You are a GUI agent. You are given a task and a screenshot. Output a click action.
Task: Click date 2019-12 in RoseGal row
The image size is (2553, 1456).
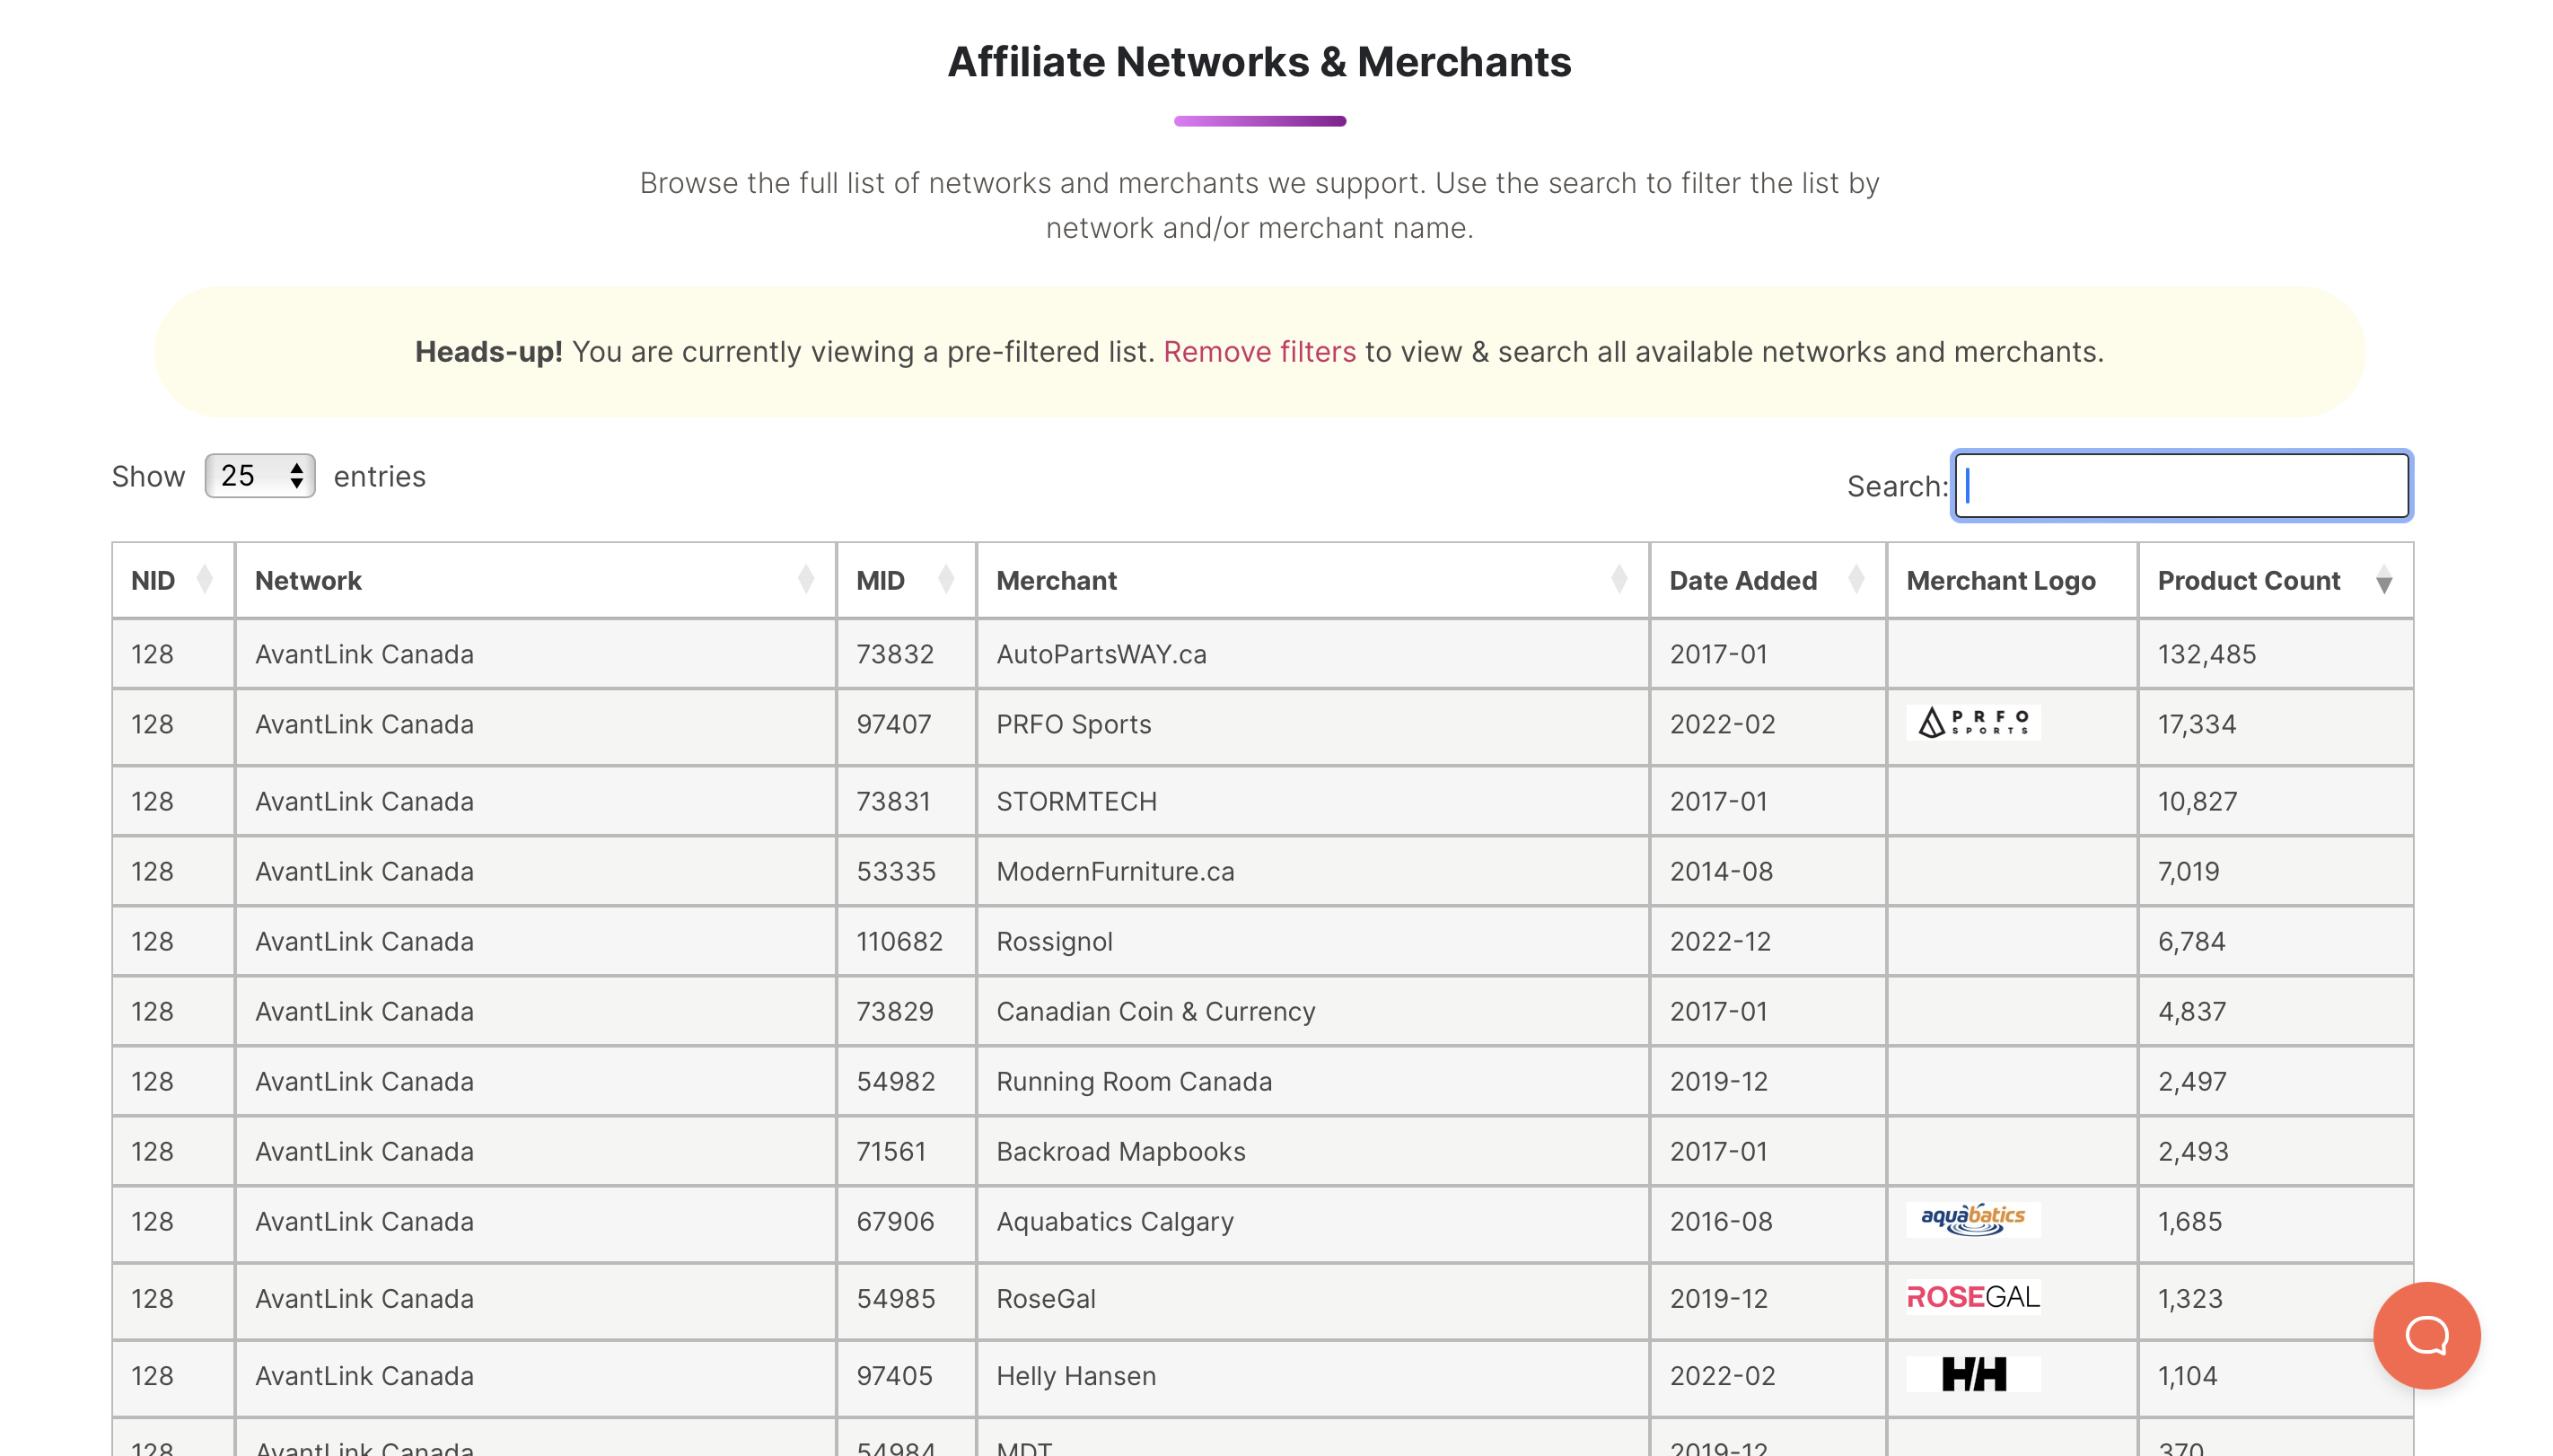point(1718,1298)
